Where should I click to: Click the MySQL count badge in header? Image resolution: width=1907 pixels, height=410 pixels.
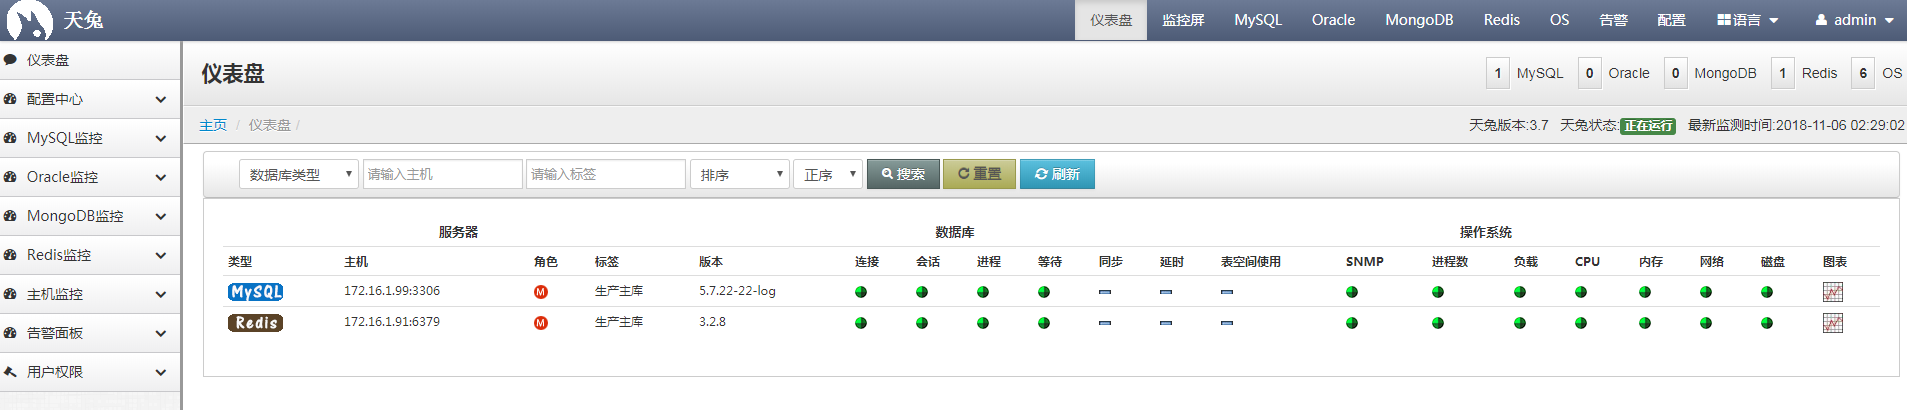pos(1497,73)
